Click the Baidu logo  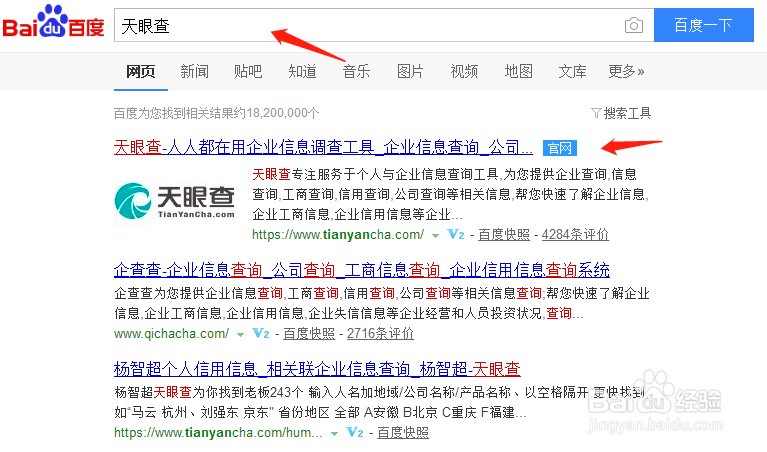point(53,22)
